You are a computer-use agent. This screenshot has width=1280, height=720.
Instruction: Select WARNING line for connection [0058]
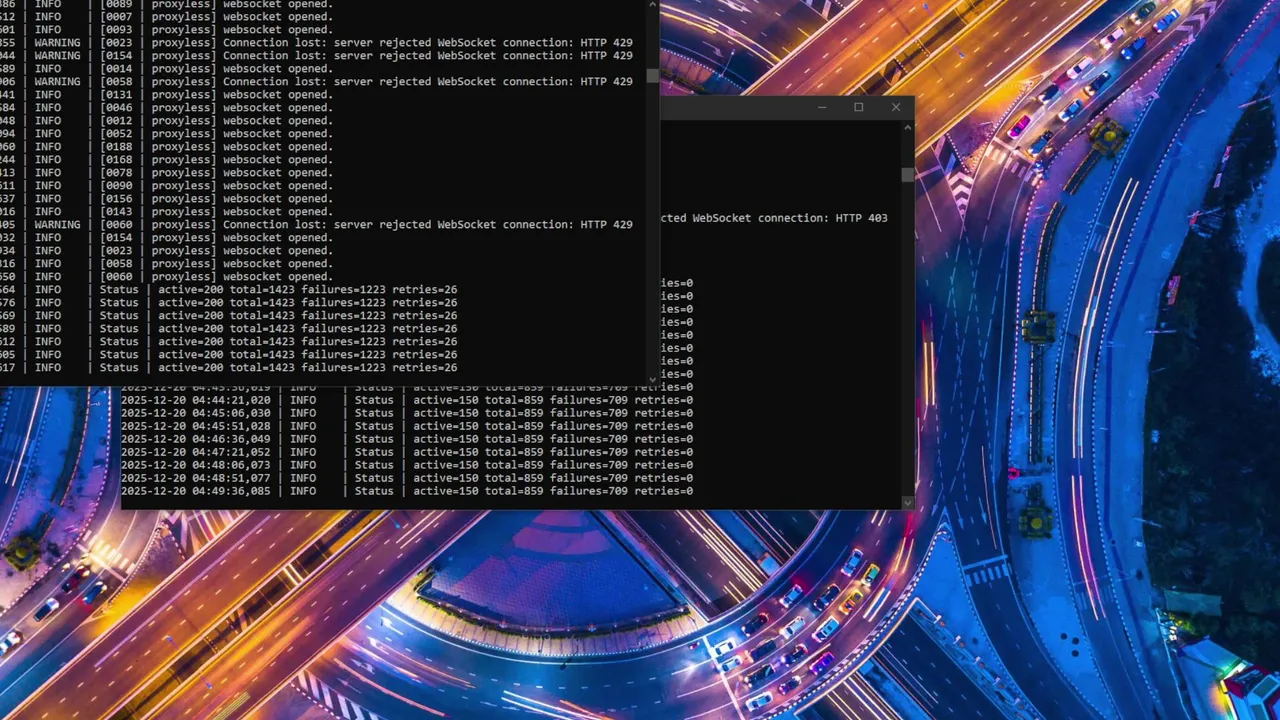coord(316,82)
